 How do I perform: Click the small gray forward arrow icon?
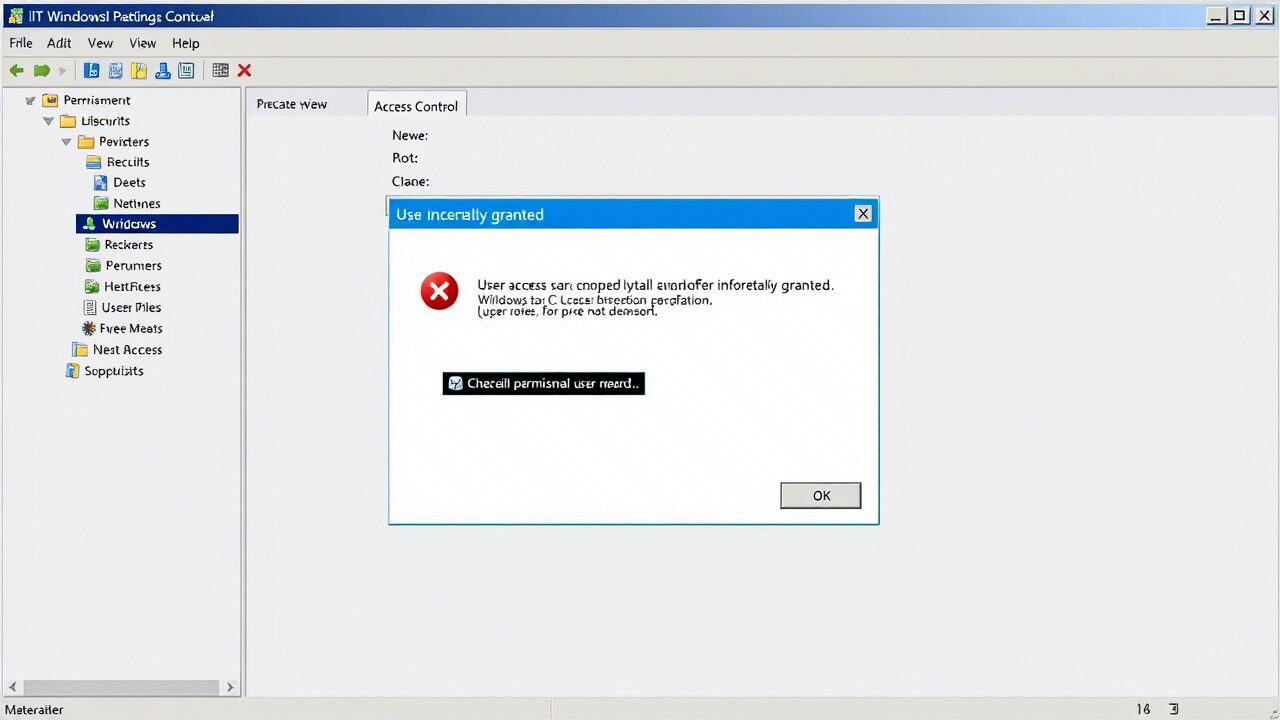62,71
